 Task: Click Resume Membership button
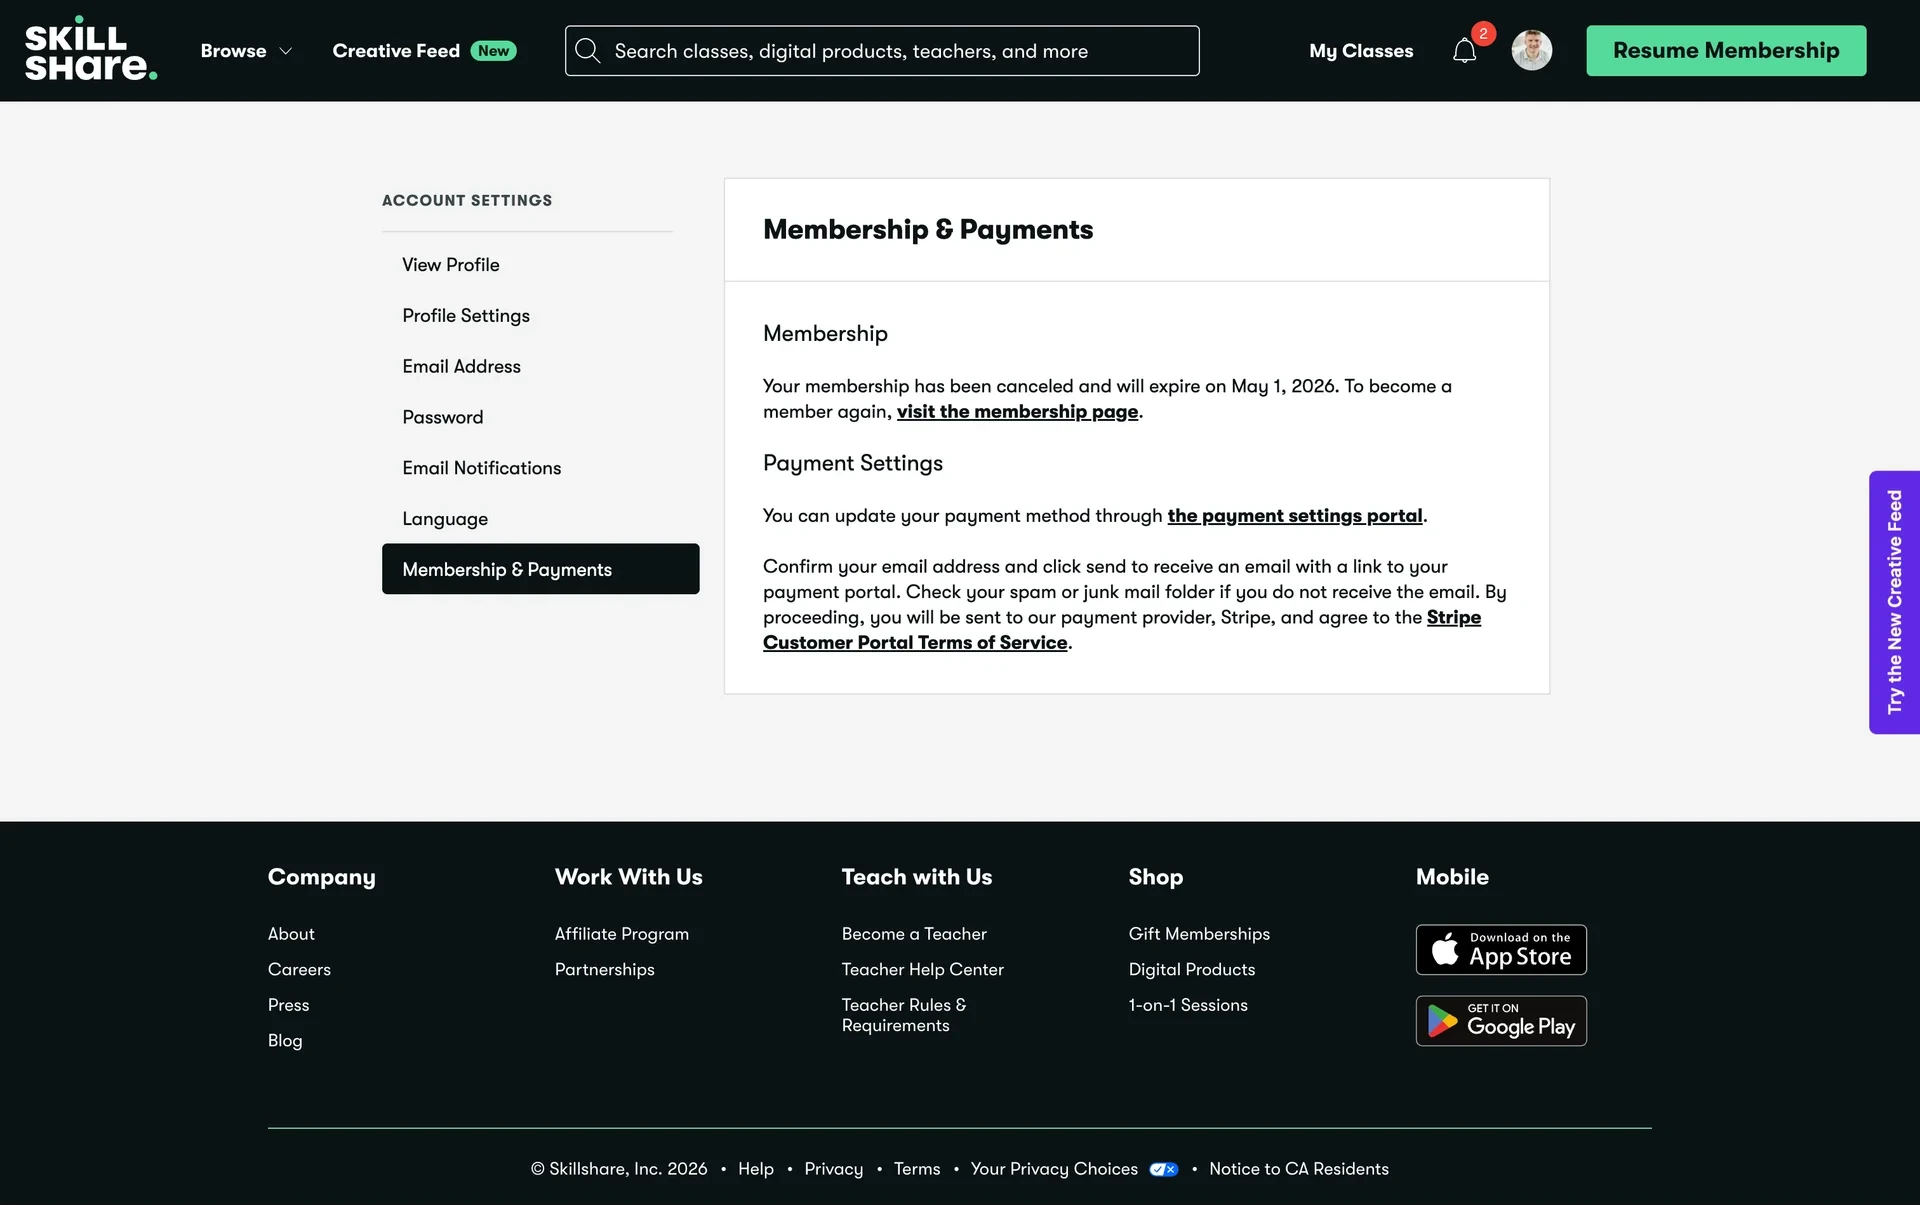(x=1726, y=51)
